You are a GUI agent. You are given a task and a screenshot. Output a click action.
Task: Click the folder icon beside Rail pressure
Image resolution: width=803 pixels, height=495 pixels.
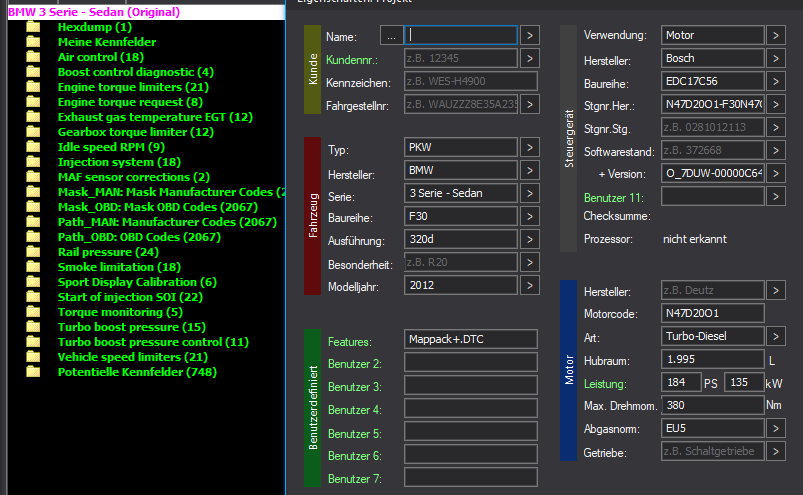33,252
